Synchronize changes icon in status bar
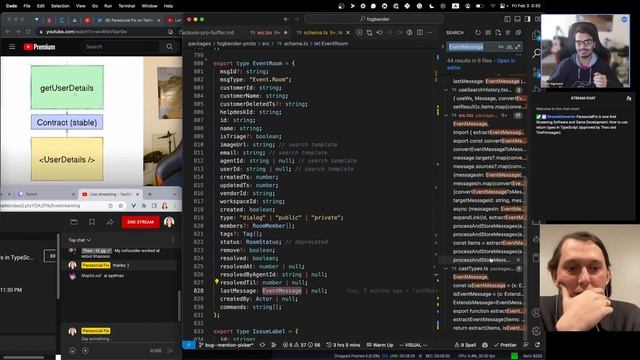Viewport: 640px width, 360px height. point(262,345)
